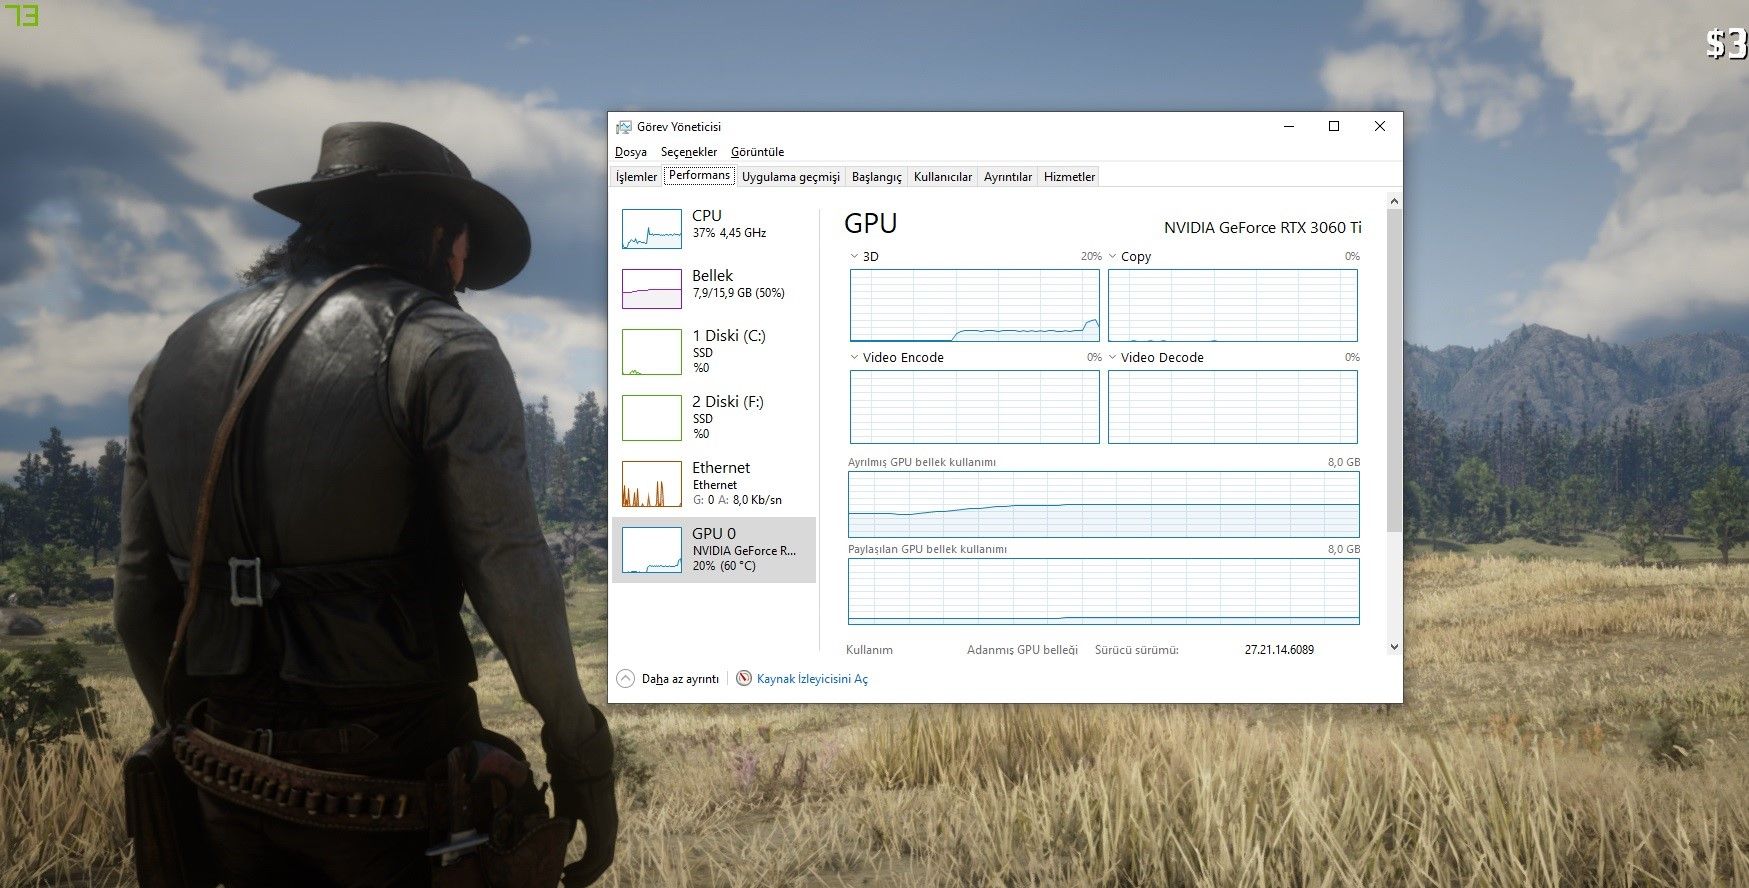Screen dimensions: 1749x888
Task: Maximize the Görev Yöneticisi window
Action: click(1334, 126)
